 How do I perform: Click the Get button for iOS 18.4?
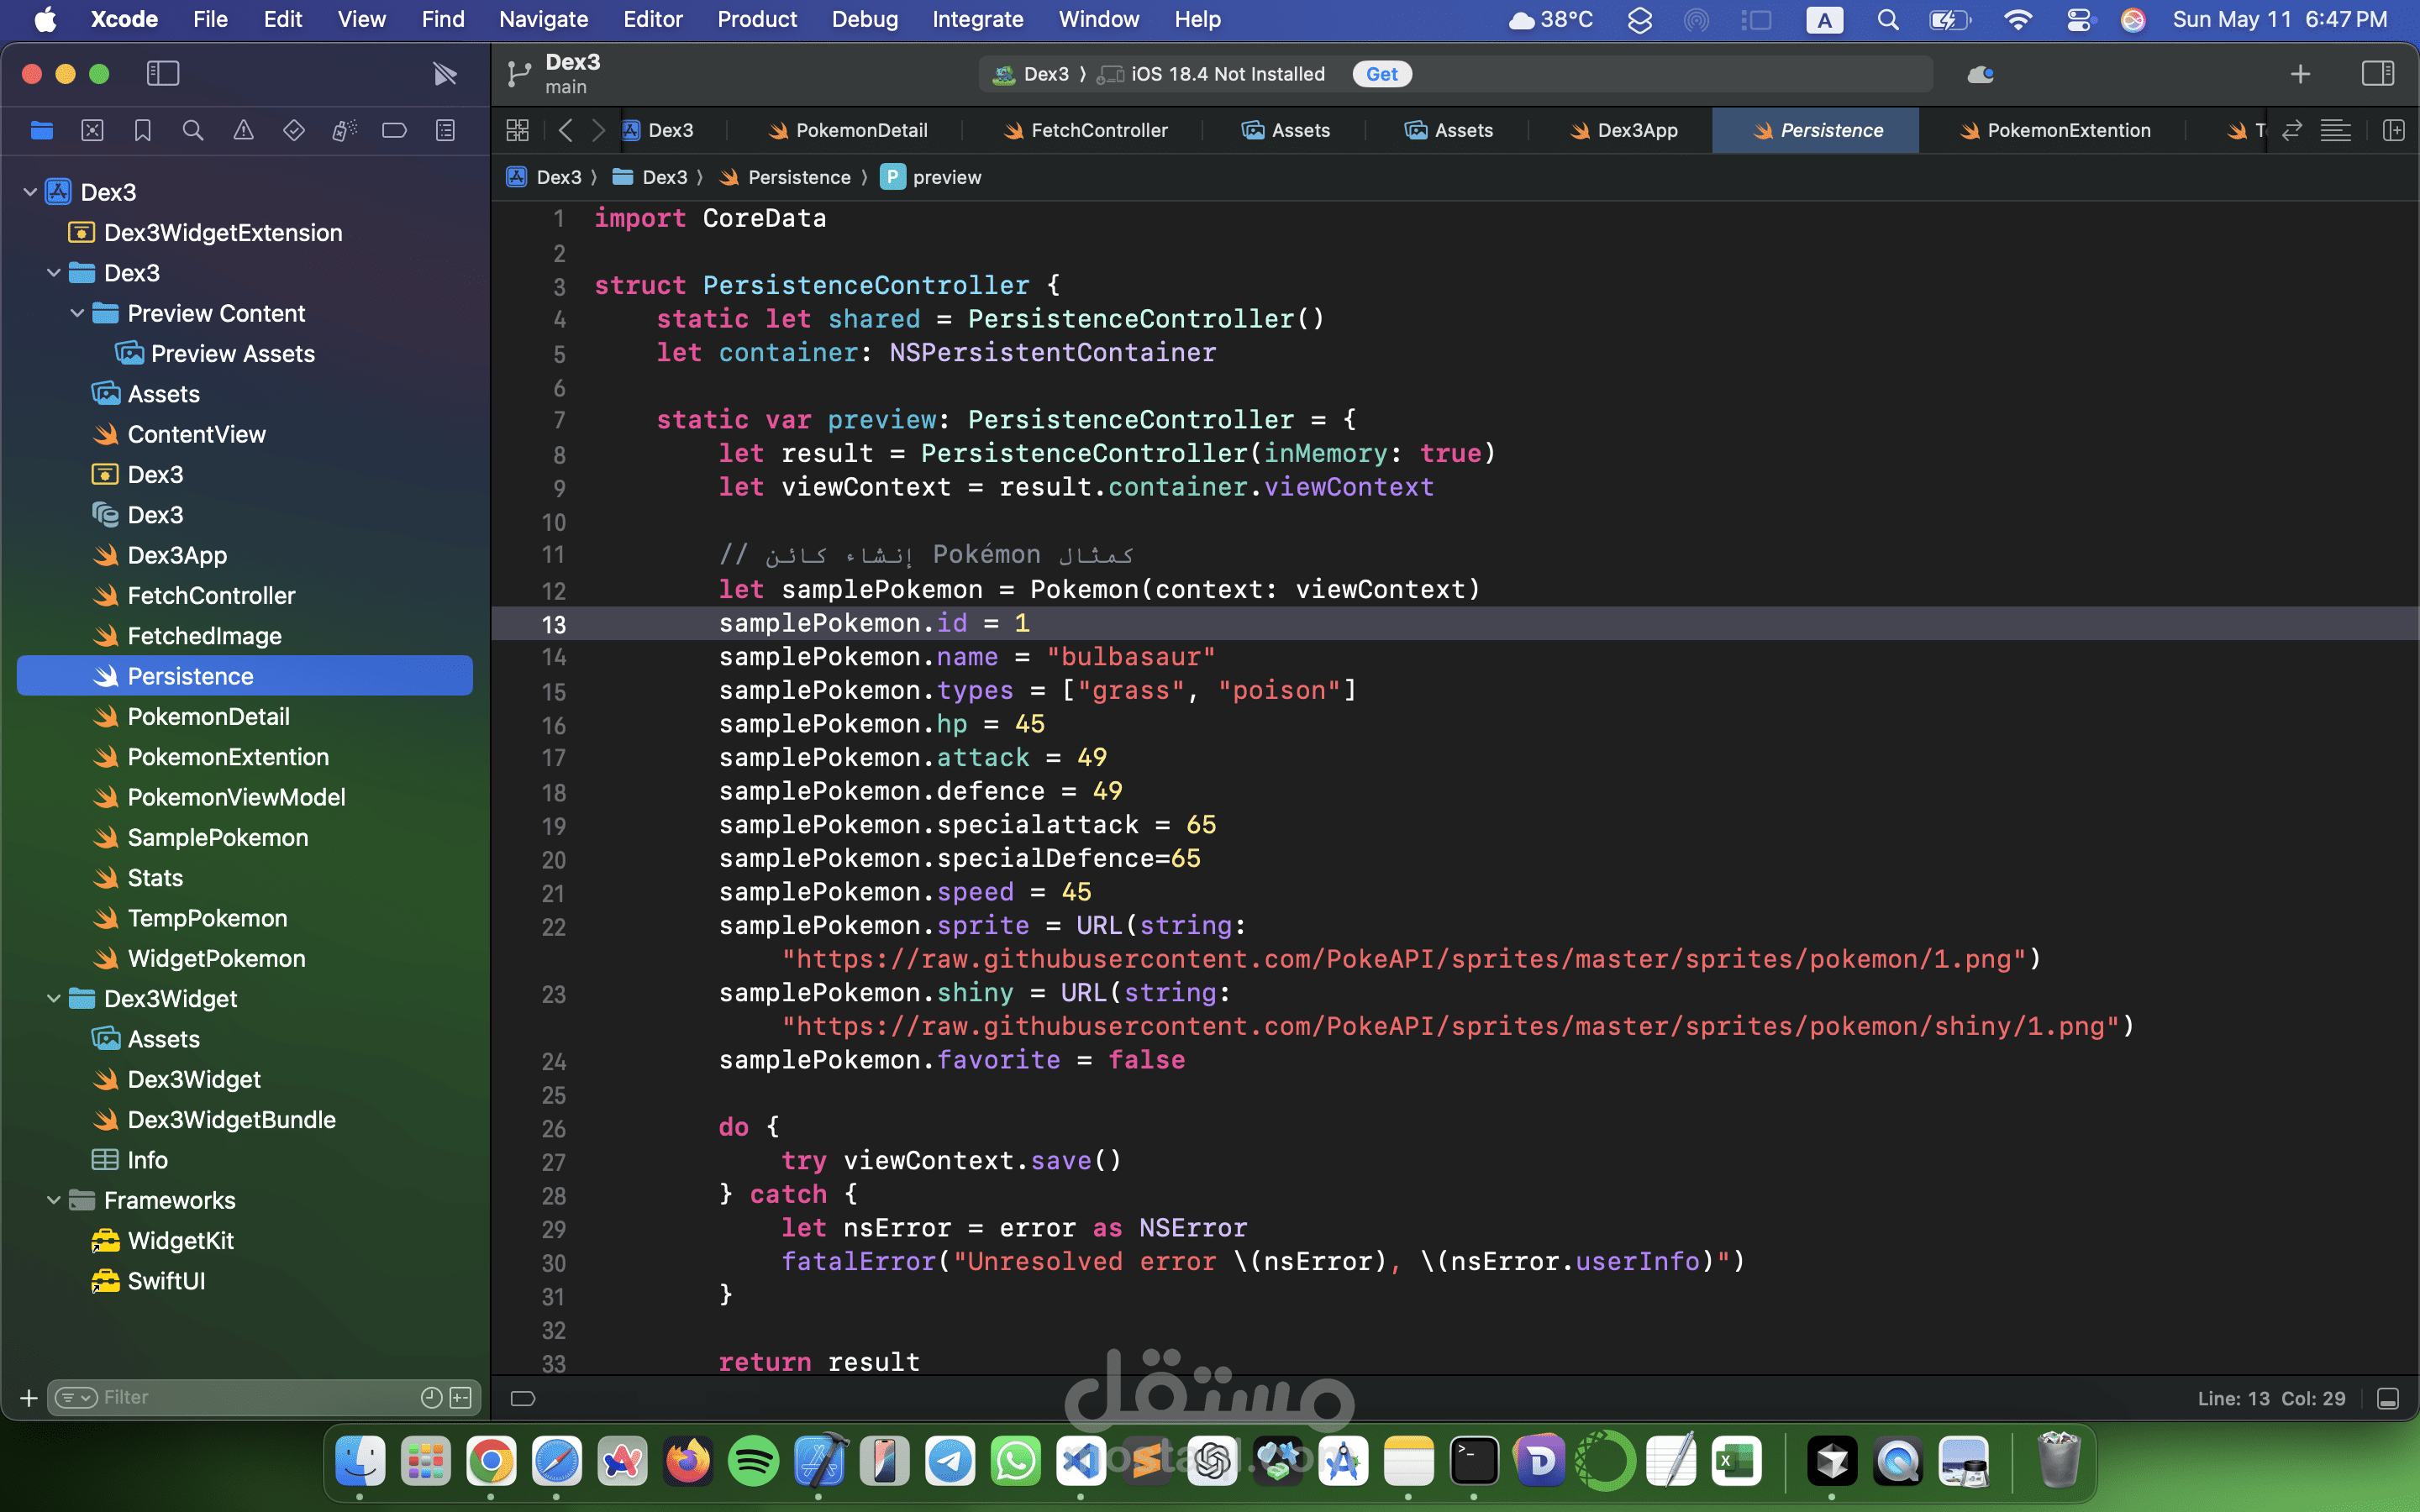coord(1382,74)
